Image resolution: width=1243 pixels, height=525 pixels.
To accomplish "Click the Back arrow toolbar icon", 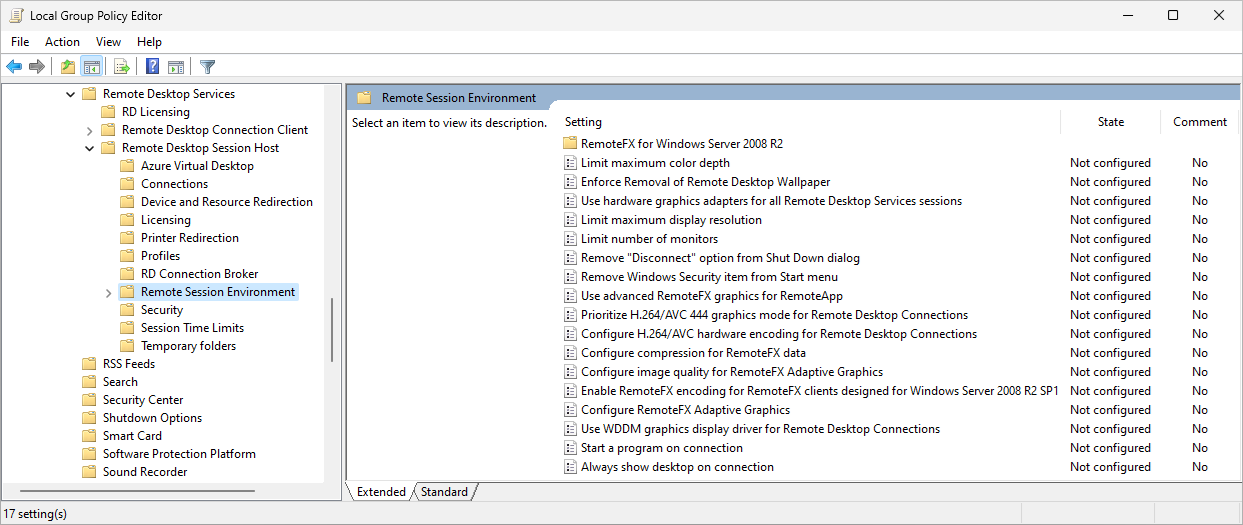I will (14, 67).
